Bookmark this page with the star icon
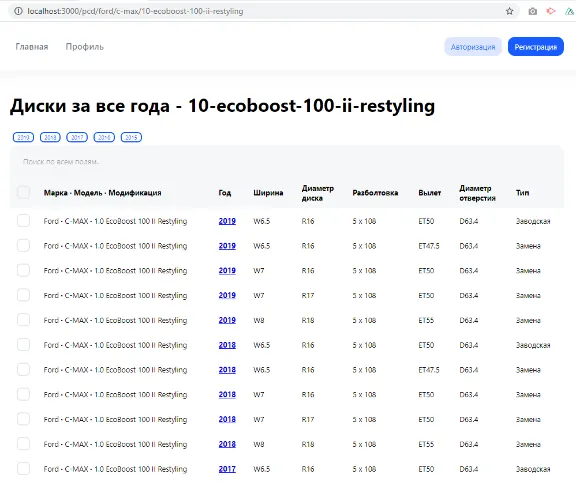The width and height of the screenshot is (576, 482). [509, 11]
